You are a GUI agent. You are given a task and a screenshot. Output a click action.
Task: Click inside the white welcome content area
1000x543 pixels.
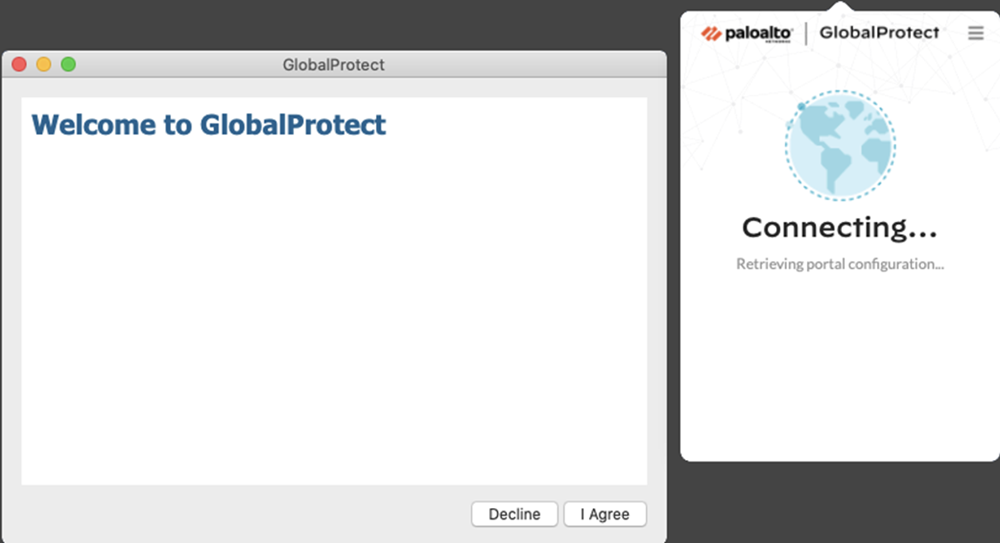334,320
